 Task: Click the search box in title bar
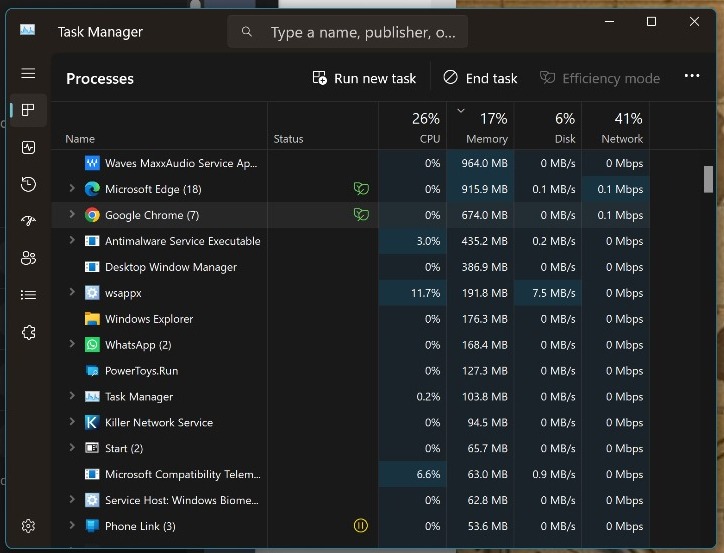pos(347,32)
